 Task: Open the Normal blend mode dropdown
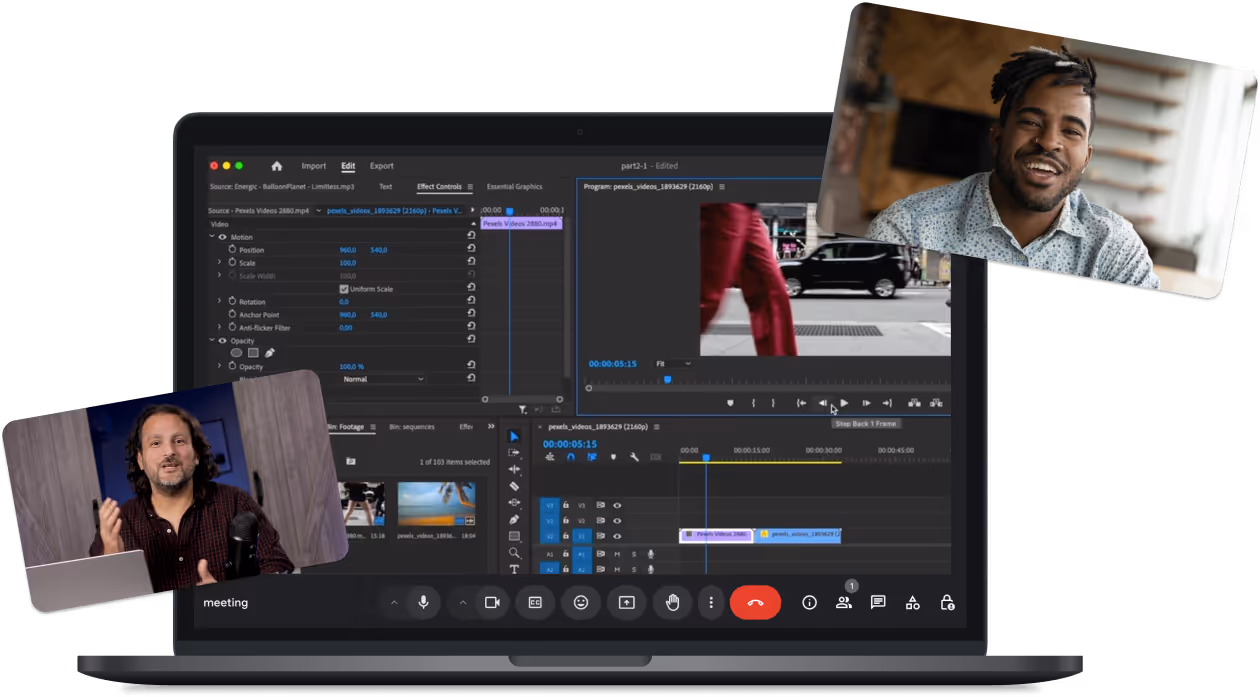pos(383,379)
